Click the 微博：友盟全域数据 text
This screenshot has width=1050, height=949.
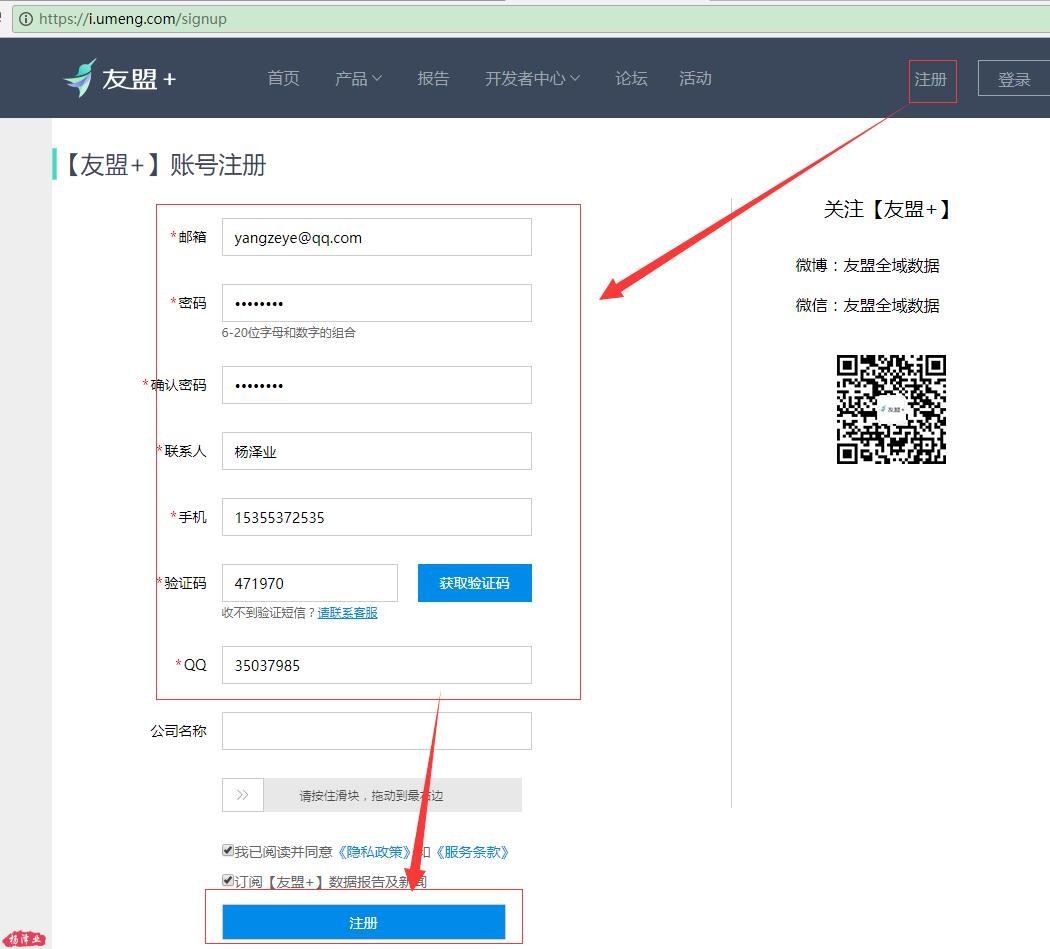coord(867,266)
